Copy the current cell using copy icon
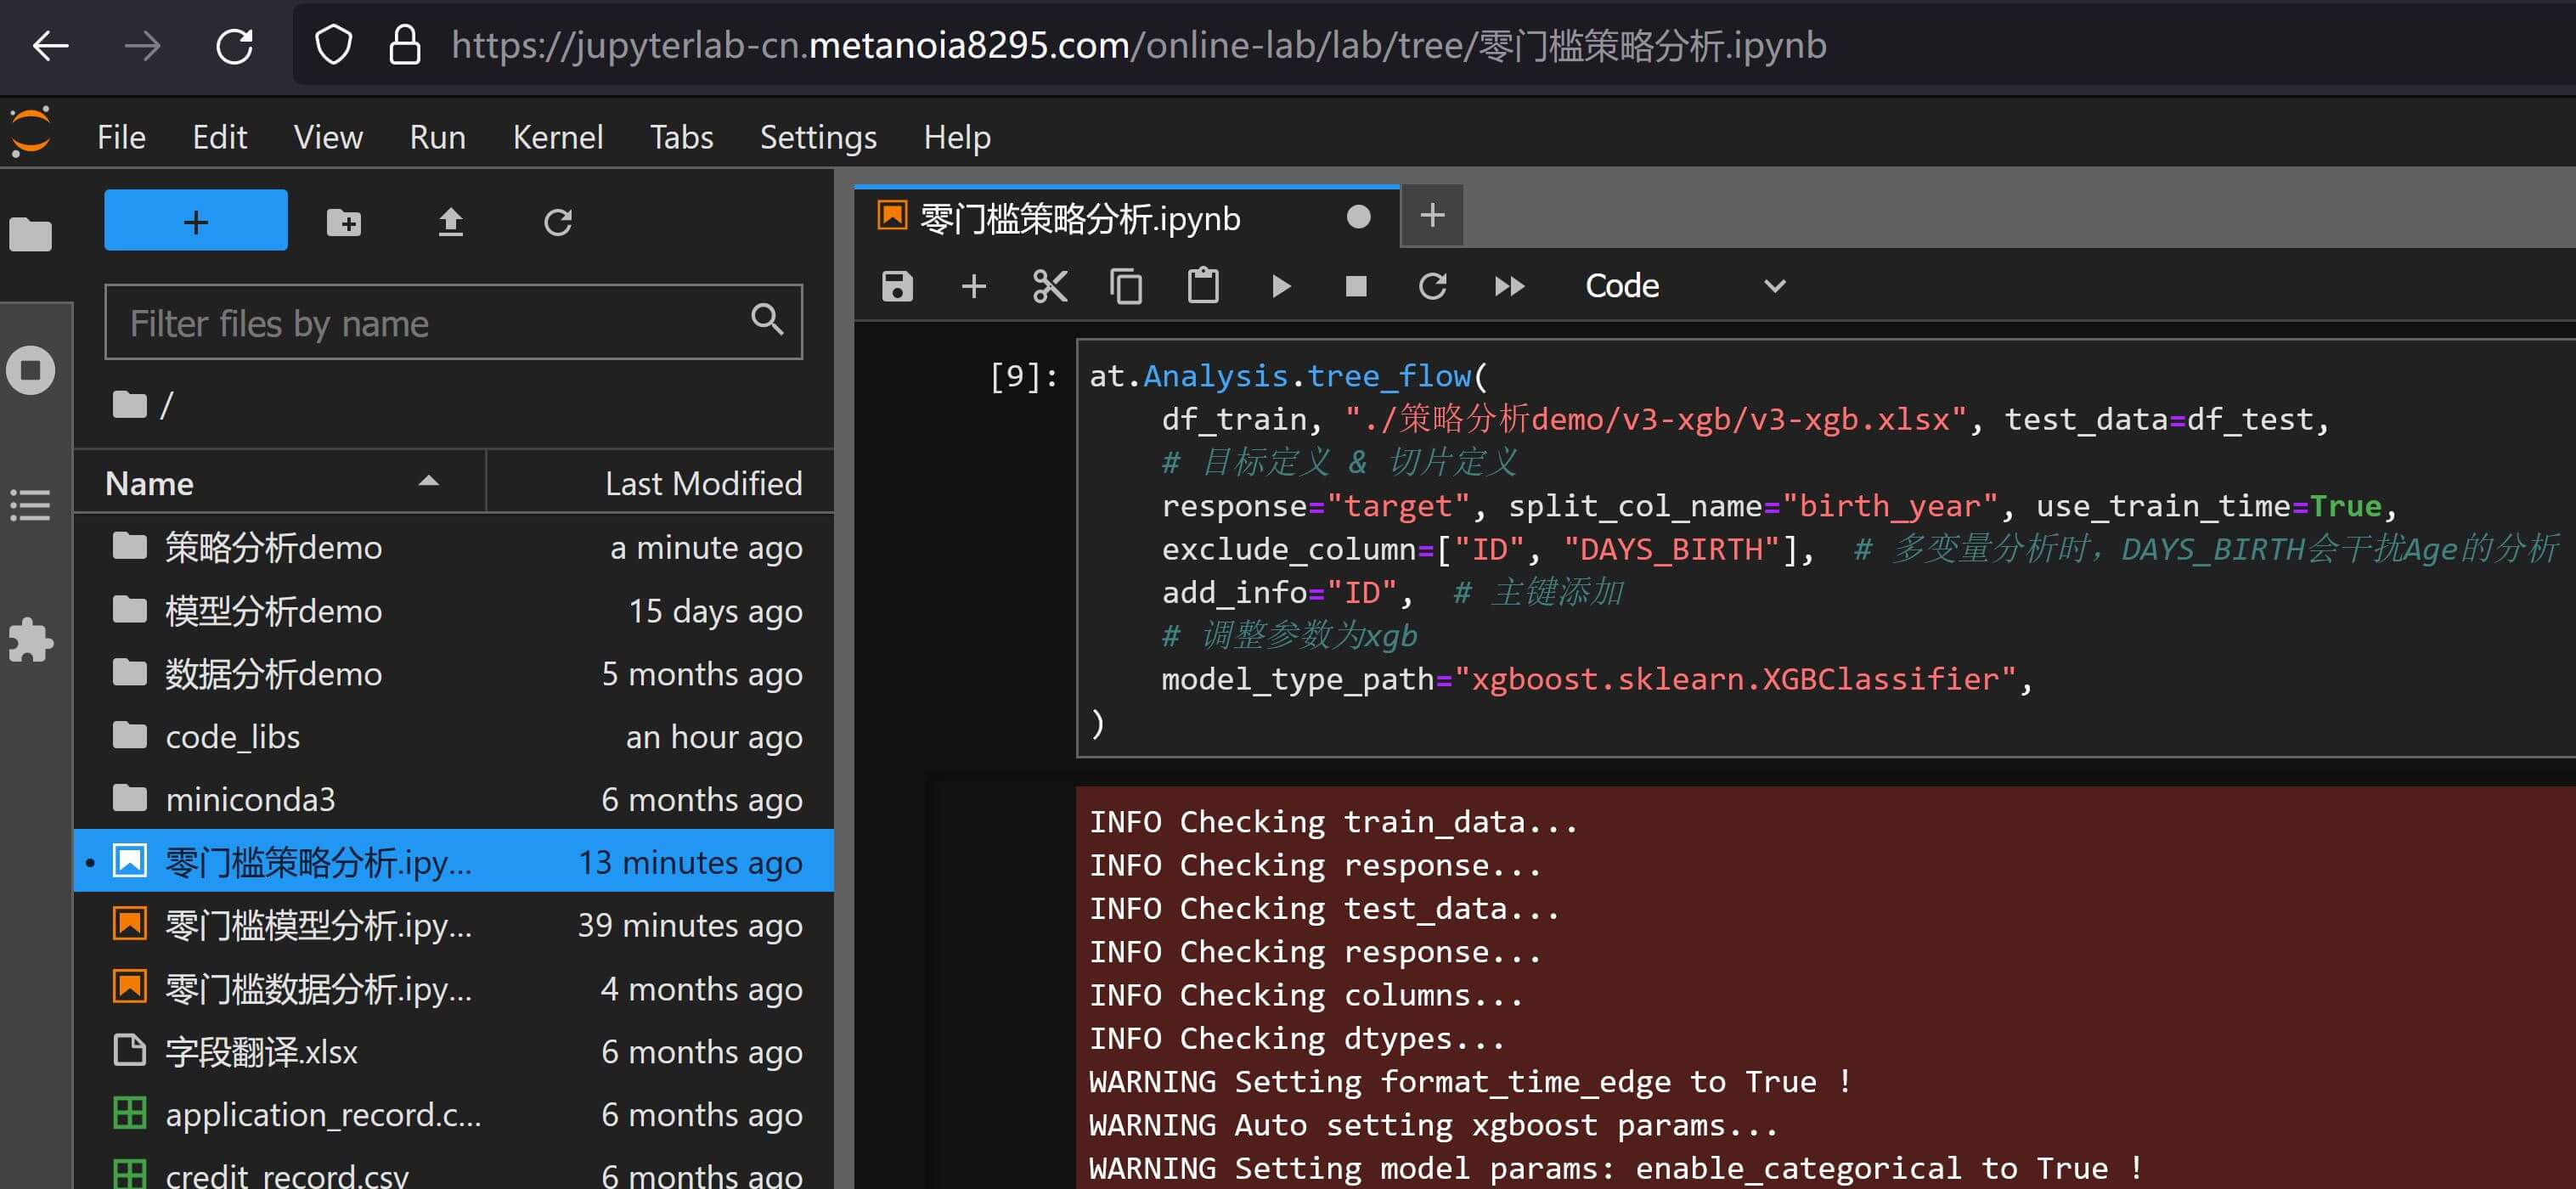2576x1189 pixels. click(x=1126, y=286)
